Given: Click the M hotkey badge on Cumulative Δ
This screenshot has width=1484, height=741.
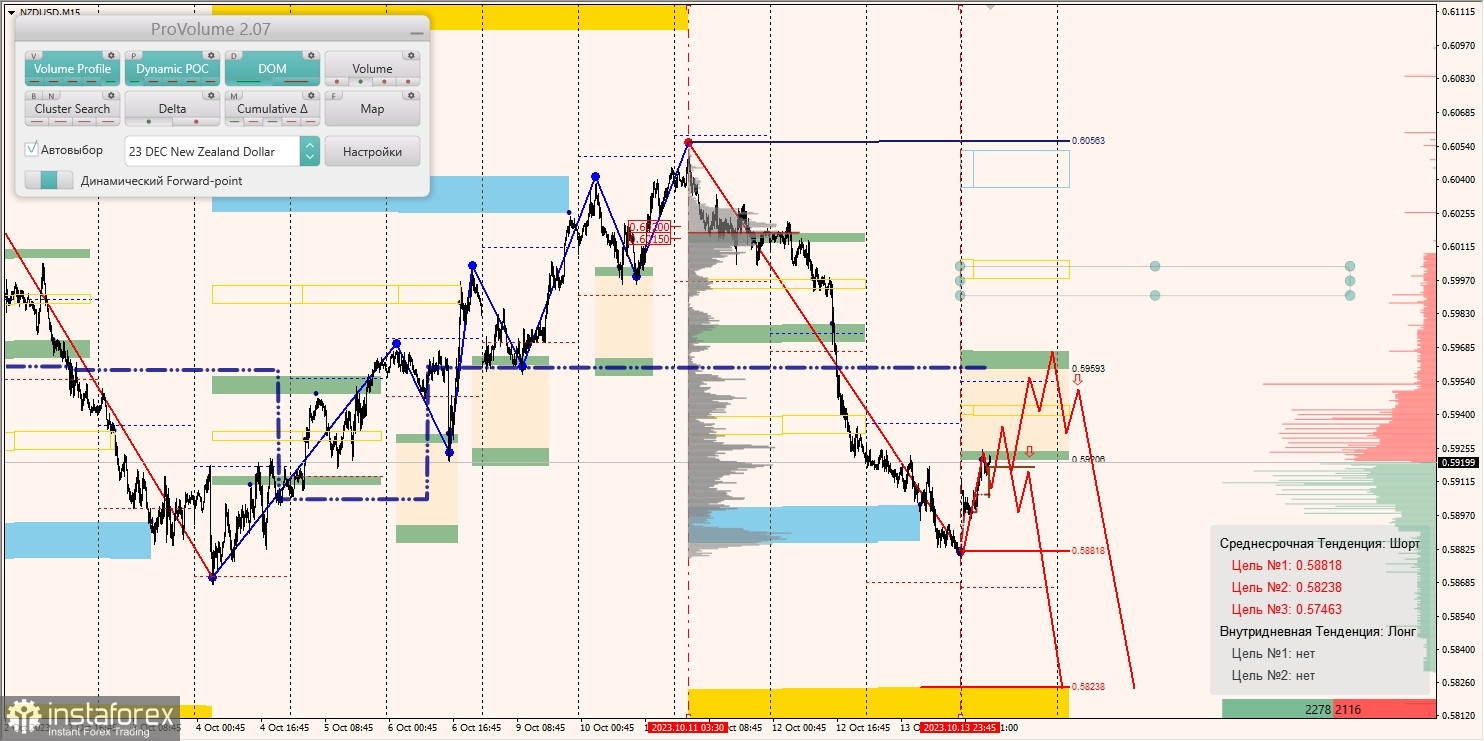Looking at the screenshot, I should click(236, 97).
